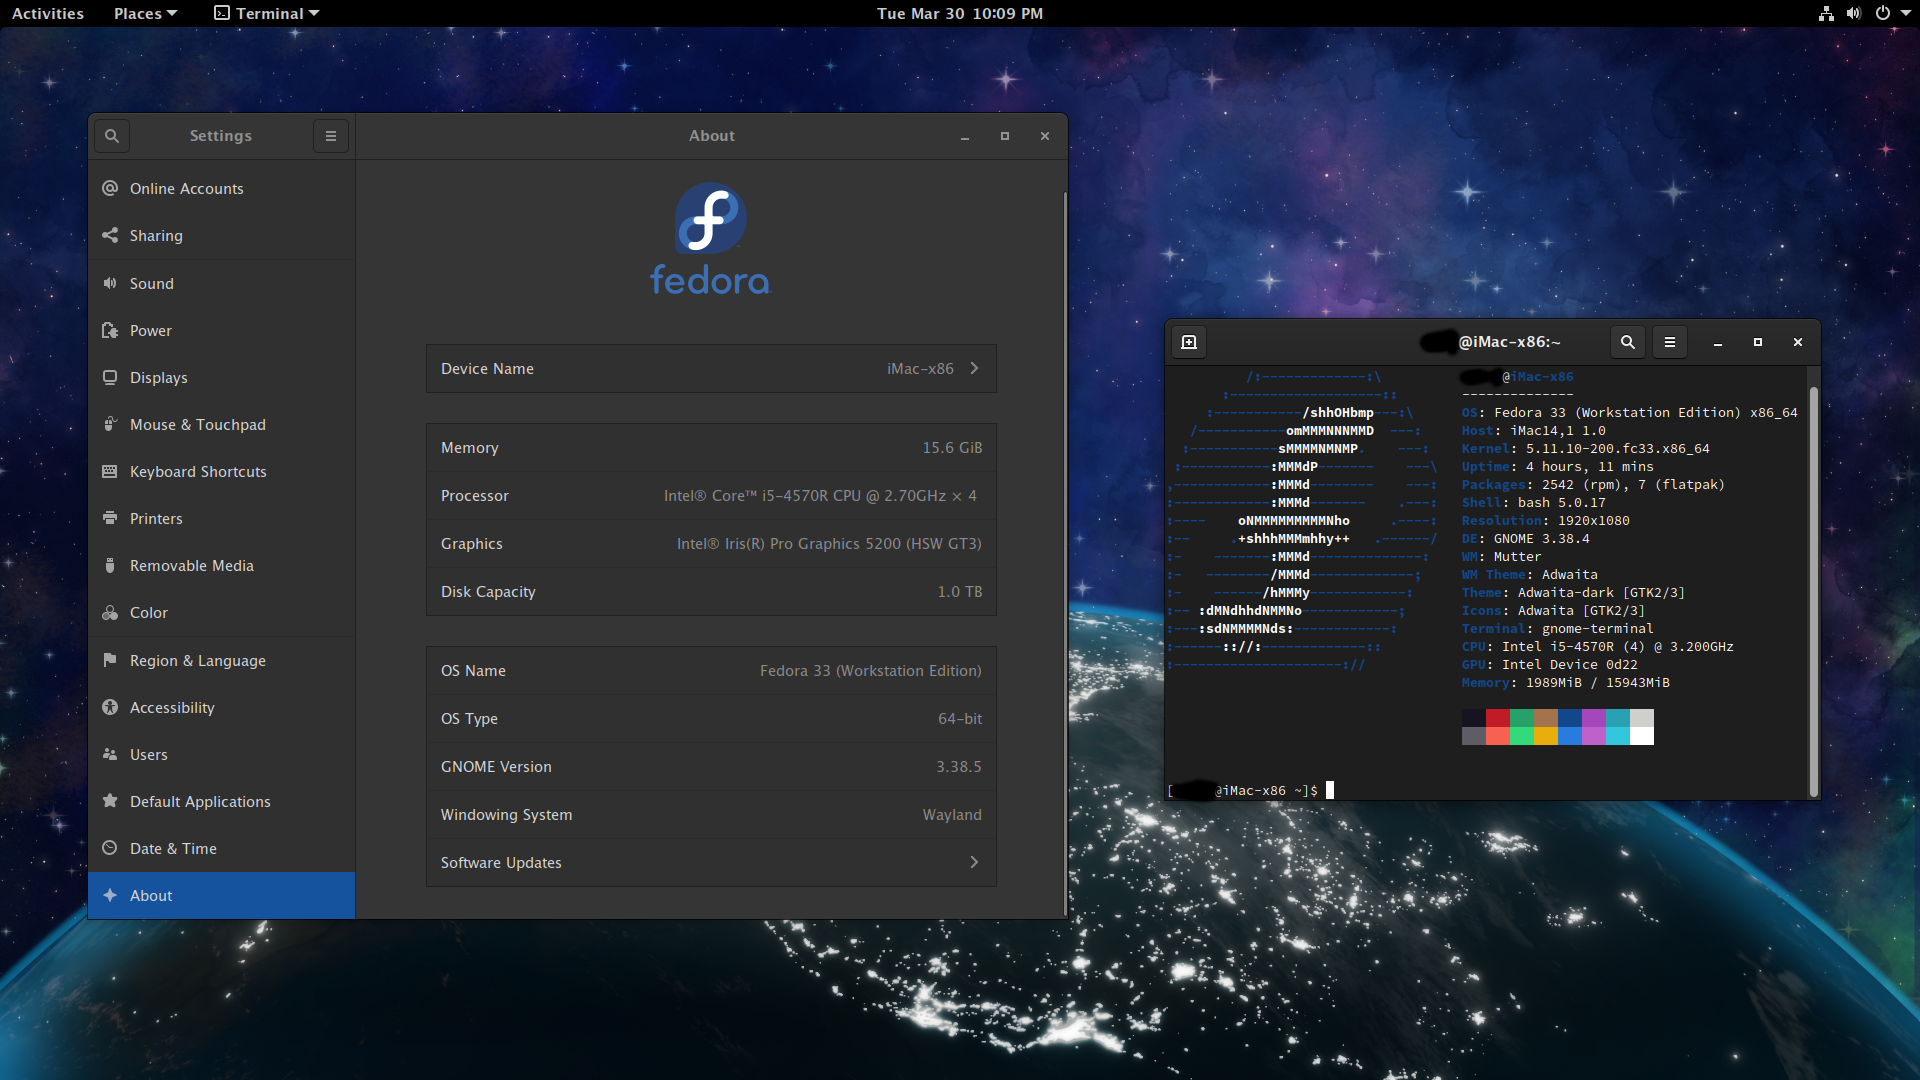Click the Keyboard Shortcuts icon
1920x1080 pixels.
(x=110, y=471)
